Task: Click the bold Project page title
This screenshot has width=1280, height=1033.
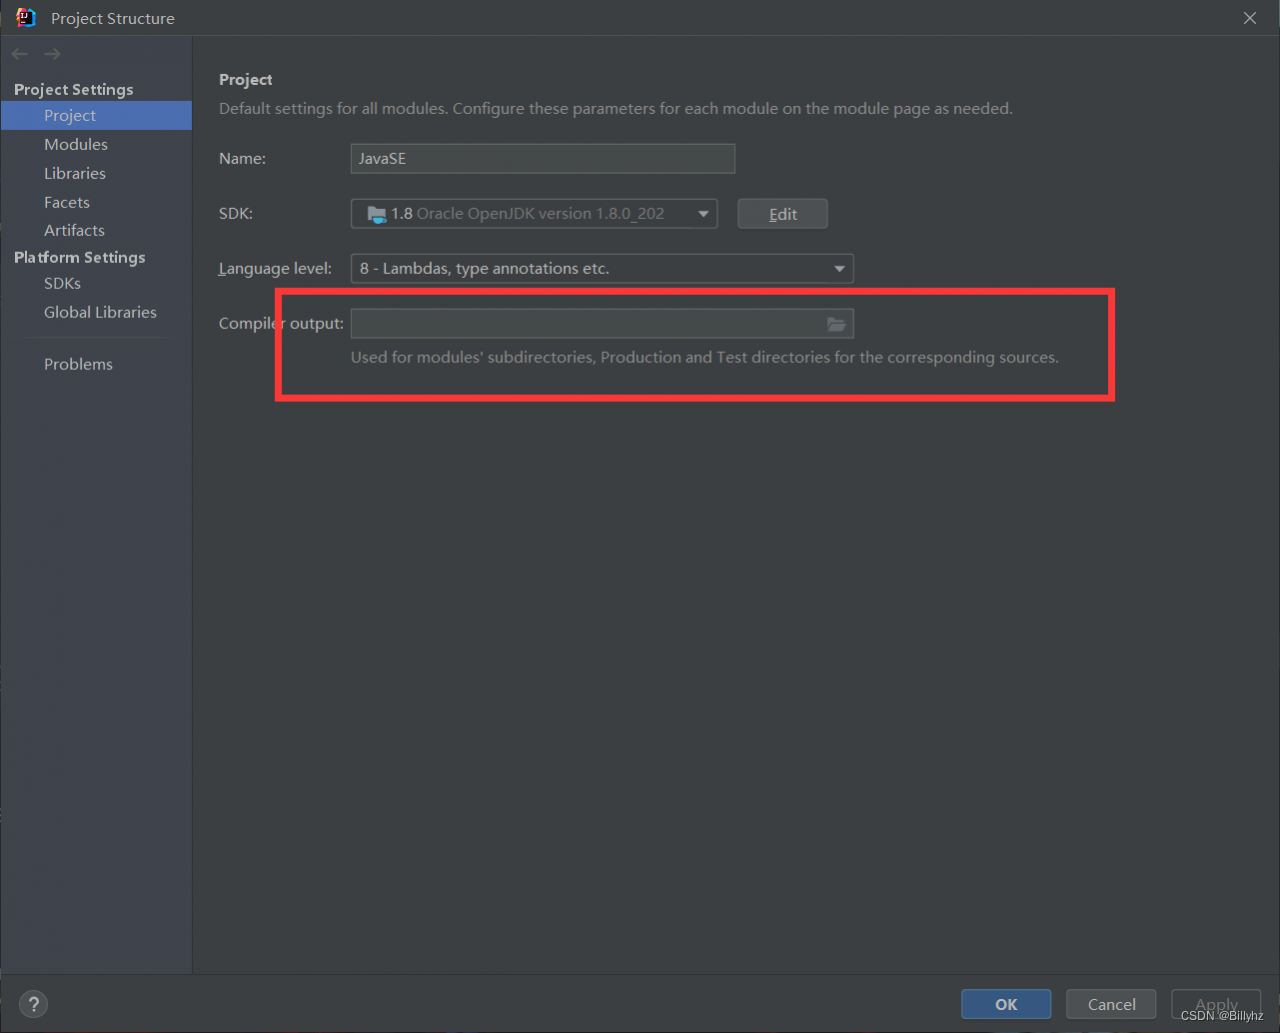Action: (x=246, y=80)
